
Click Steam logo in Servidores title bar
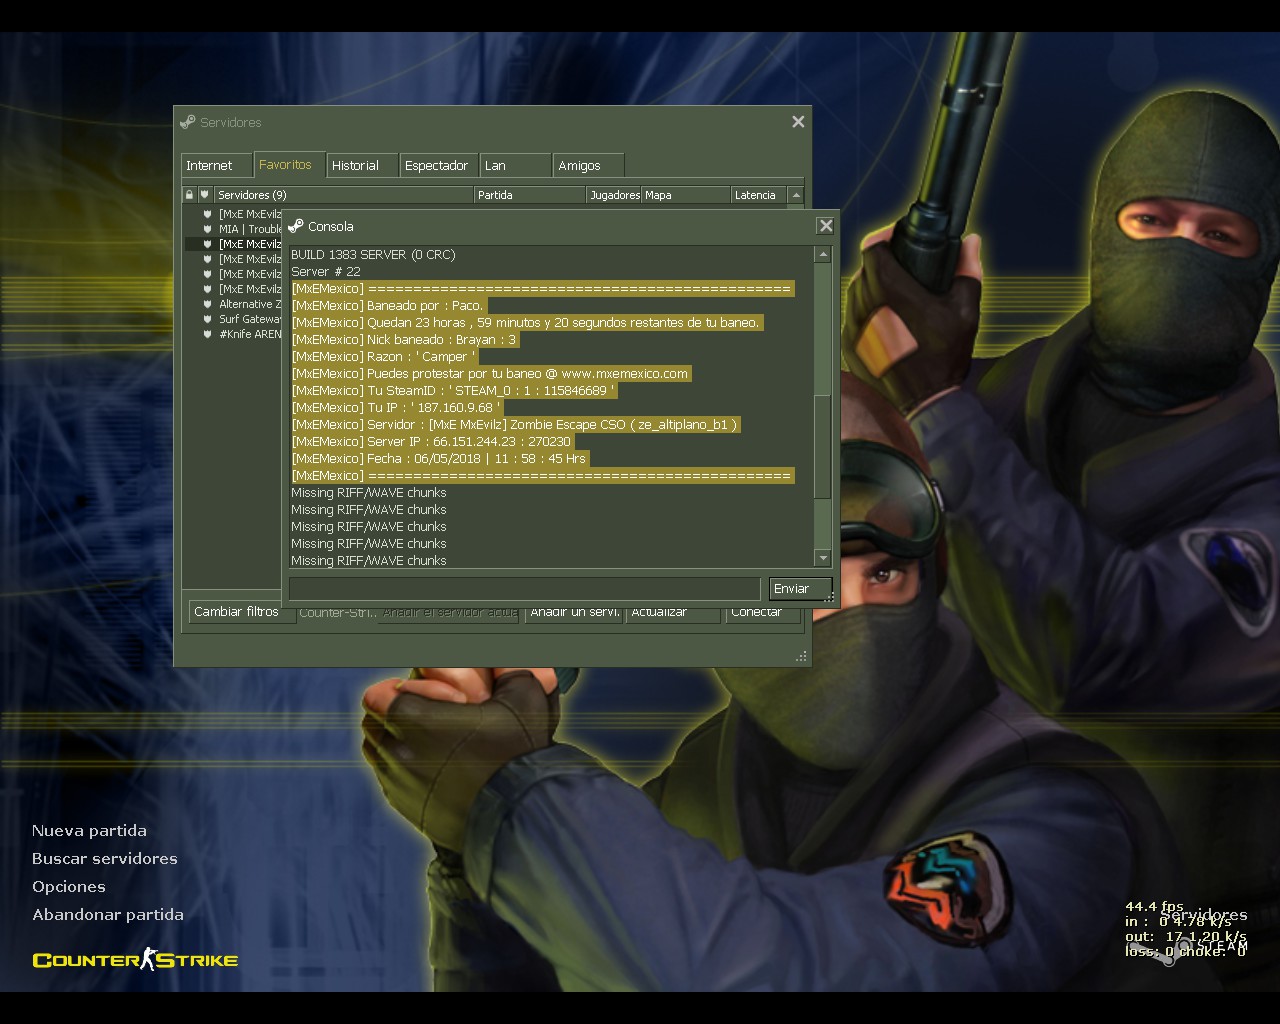tap(187, 122)
